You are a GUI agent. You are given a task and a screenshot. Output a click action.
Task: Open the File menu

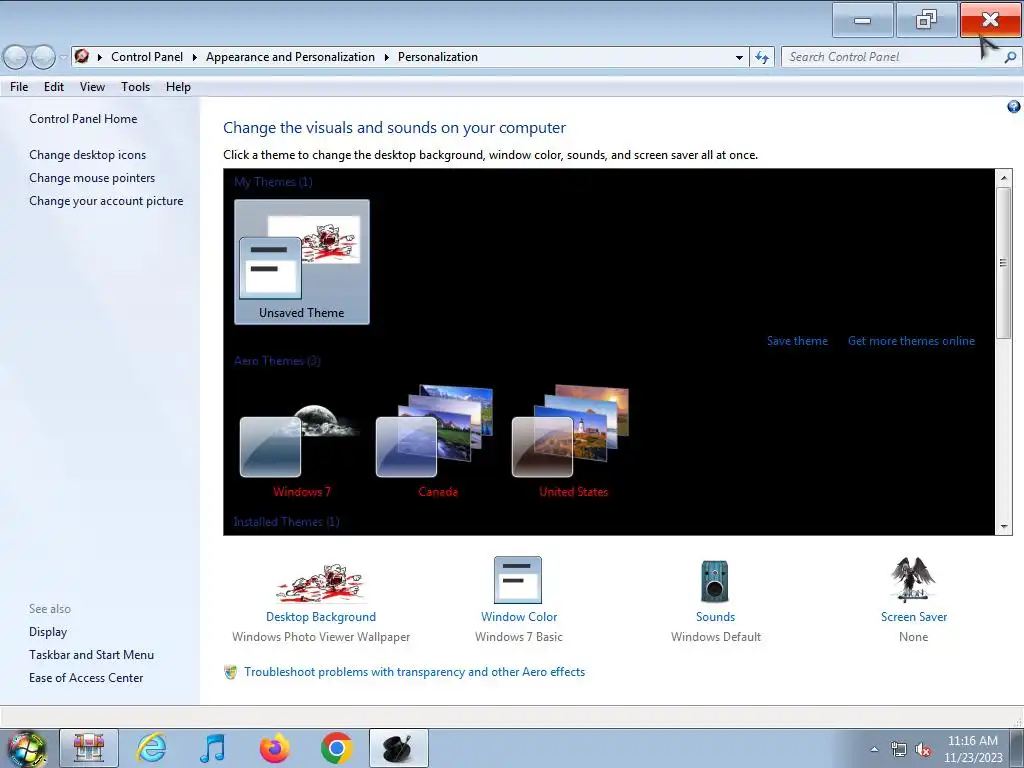[19, 87]
